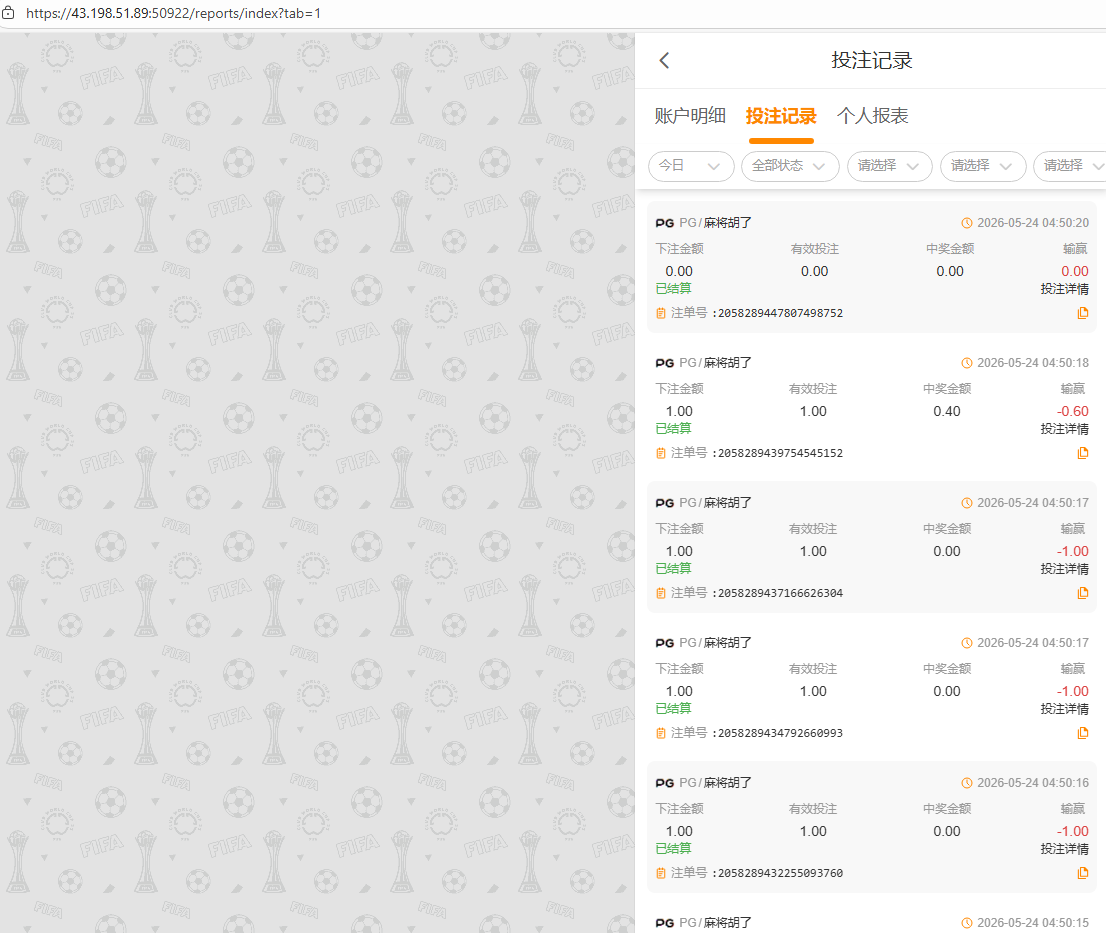
Task: Click timestamp 2026-05-24 04:50:20
Action: tap(1033, 223)
